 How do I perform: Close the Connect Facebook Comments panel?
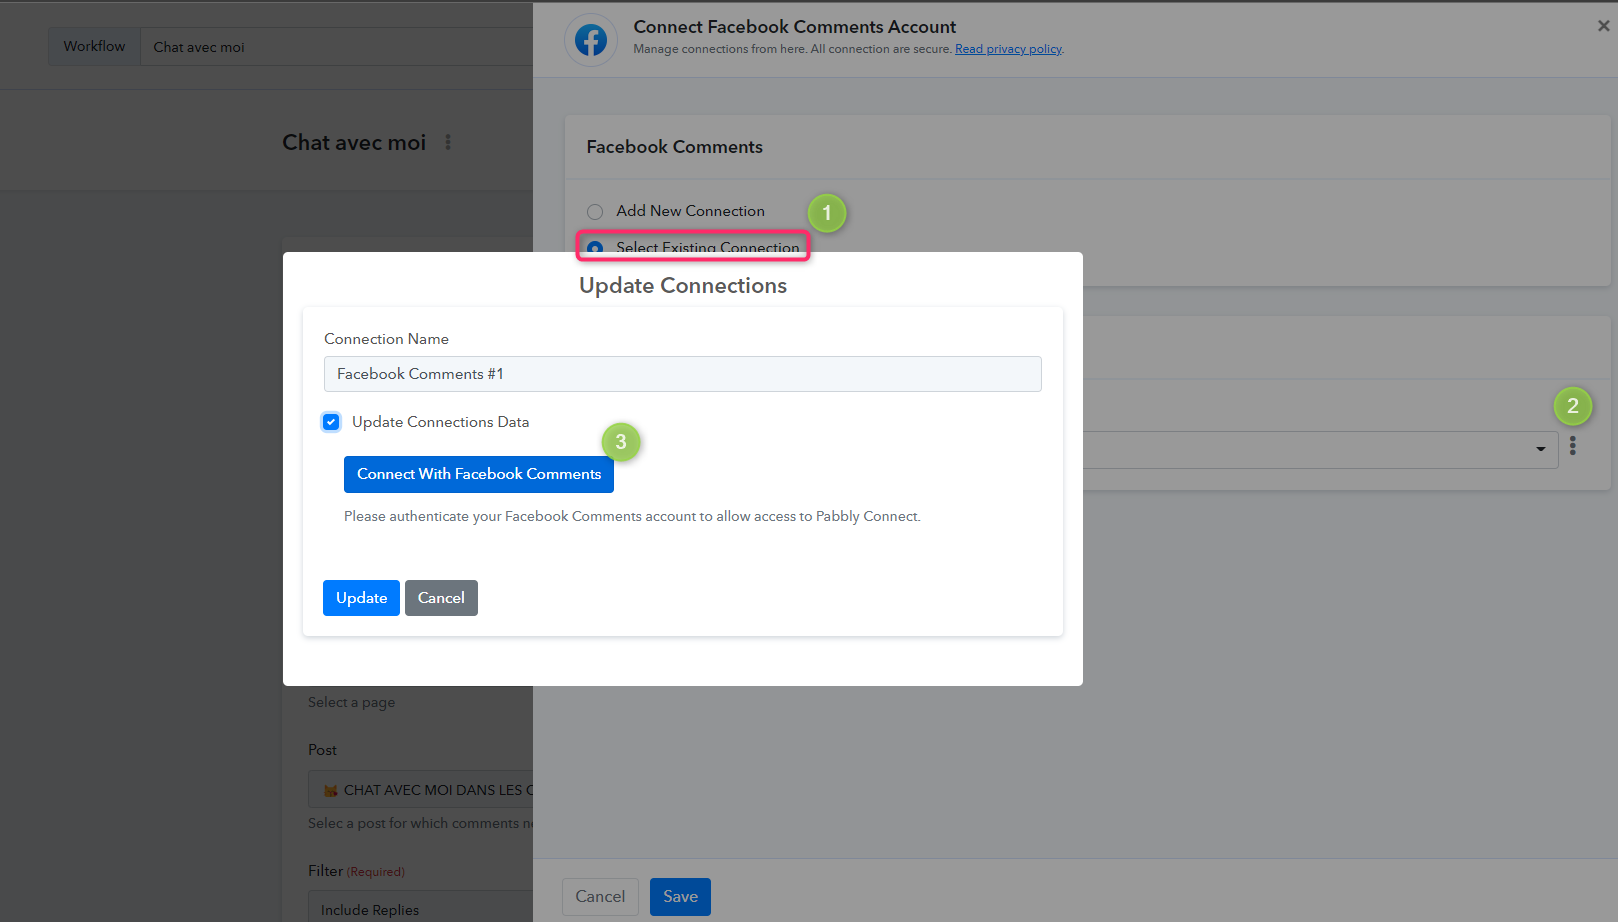pos(1603,26)
